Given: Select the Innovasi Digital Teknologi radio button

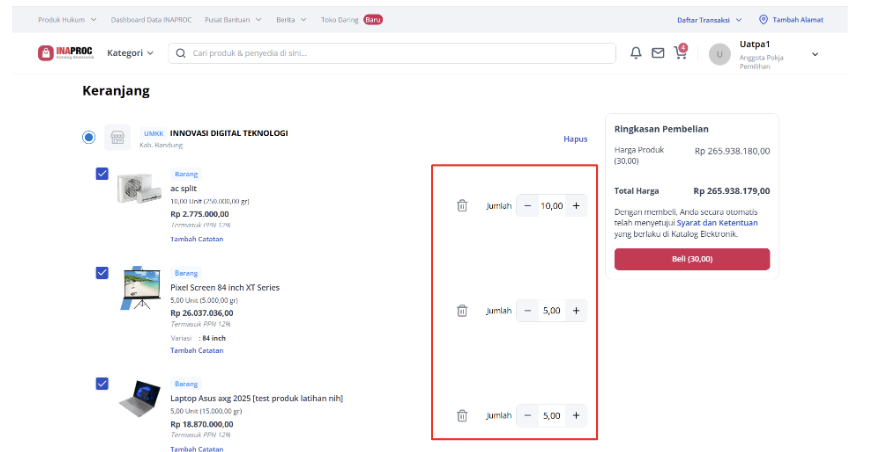Looking at the screenshot, I should [89, 137].
